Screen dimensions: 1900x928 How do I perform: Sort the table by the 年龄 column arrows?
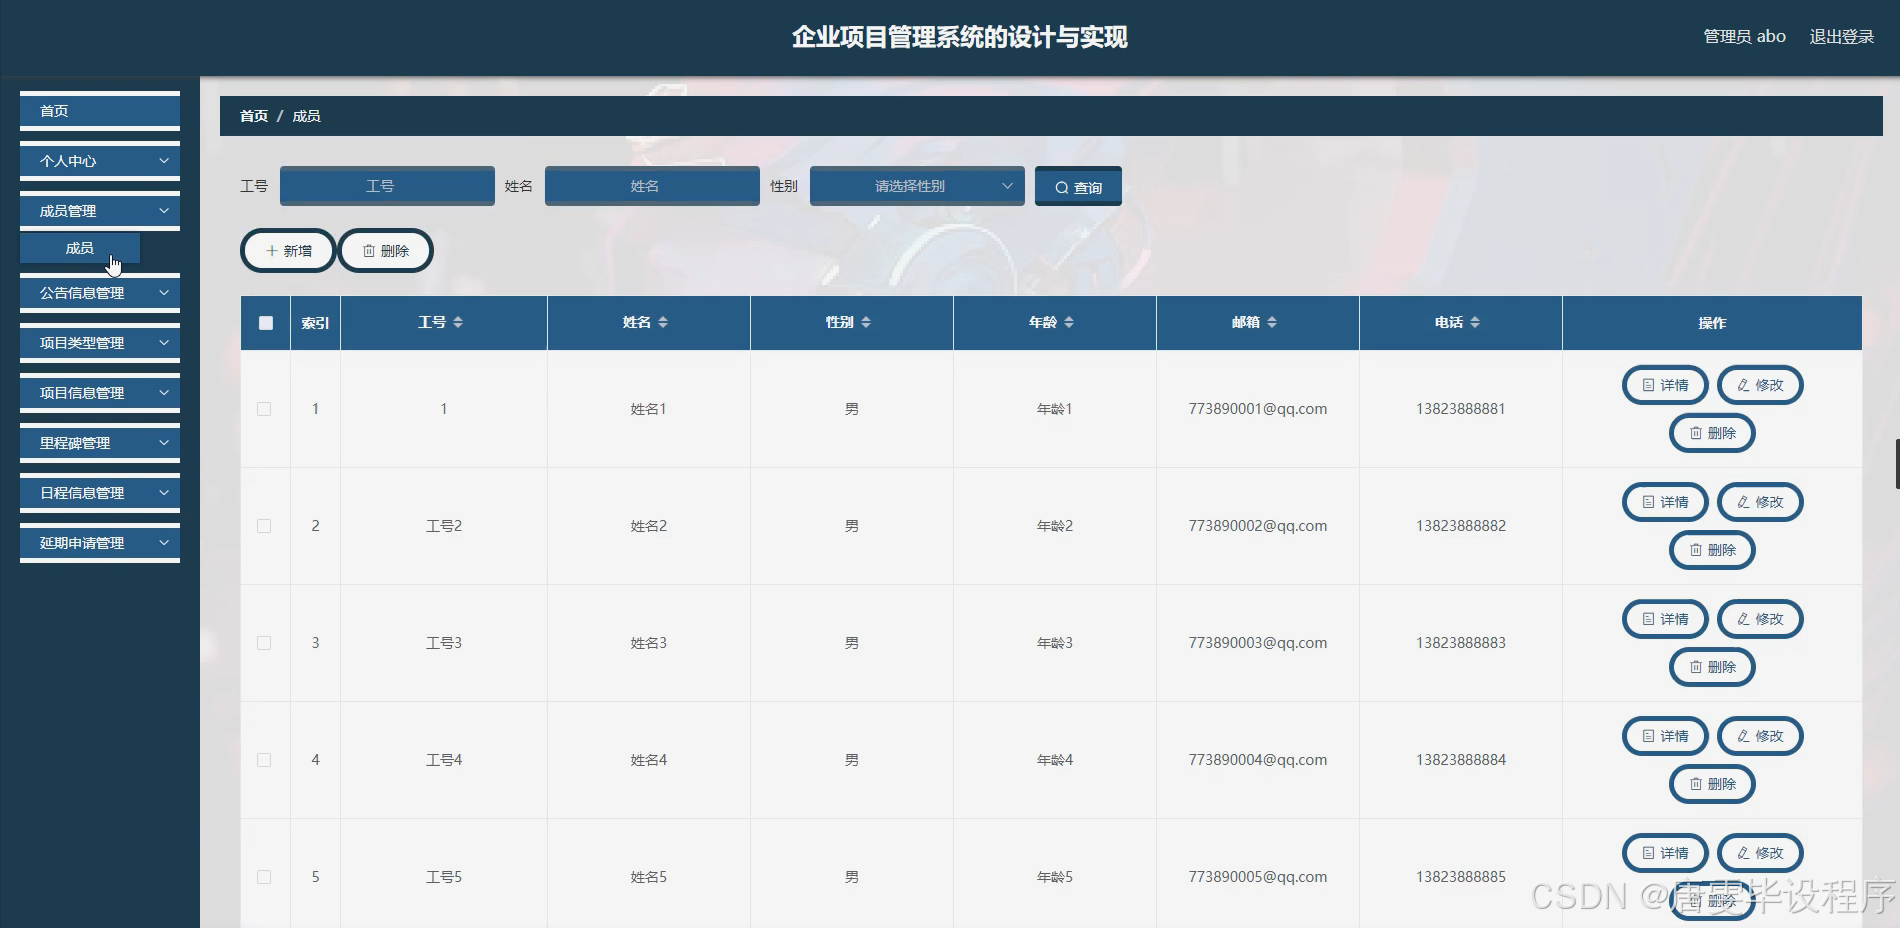point(1069,322)
